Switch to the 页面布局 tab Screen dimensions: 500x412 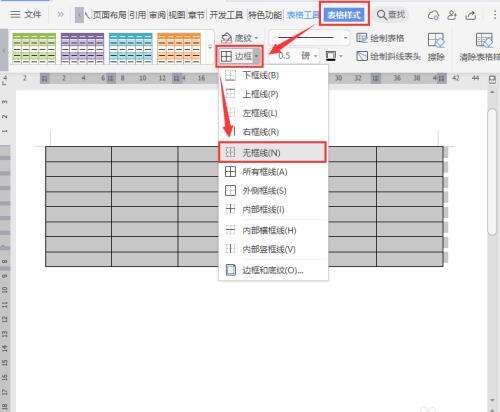109,15
